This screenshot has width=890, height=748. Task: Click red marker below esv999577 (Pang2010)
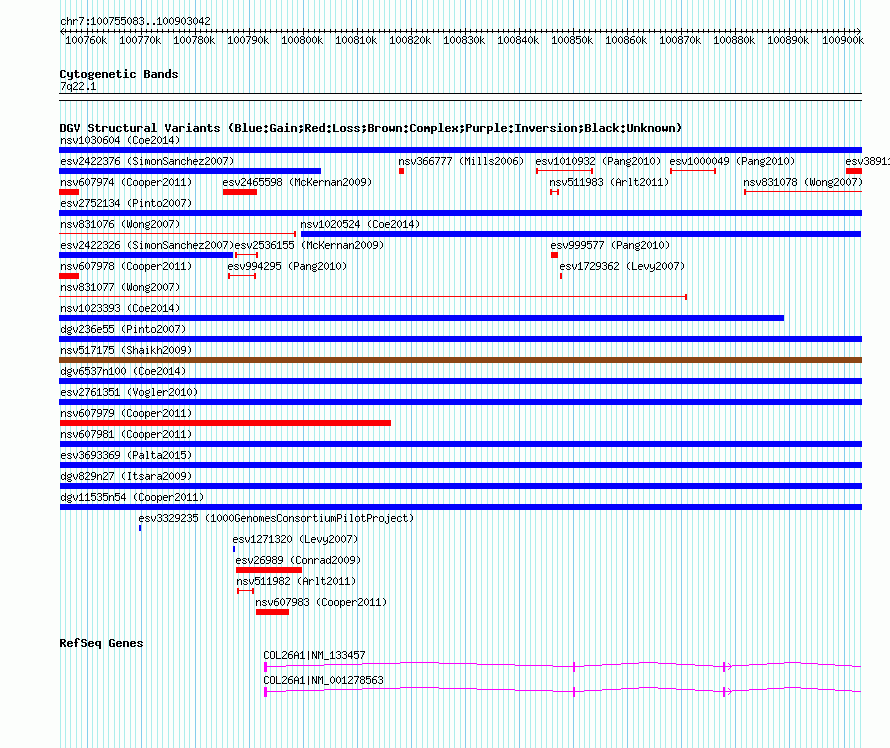pyautogui.click(x=554, y=255)
